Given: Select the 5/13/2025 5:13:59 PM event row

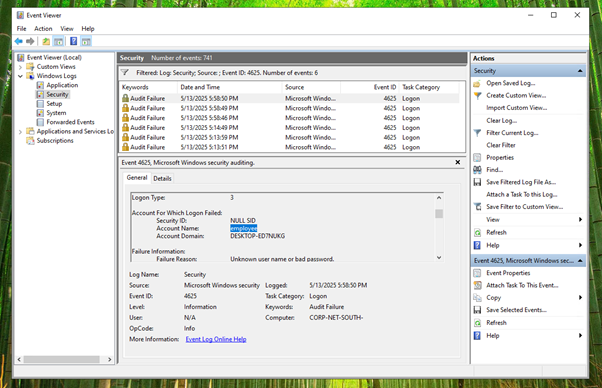Looking at the screenshot, I should (x=290, y=137).
